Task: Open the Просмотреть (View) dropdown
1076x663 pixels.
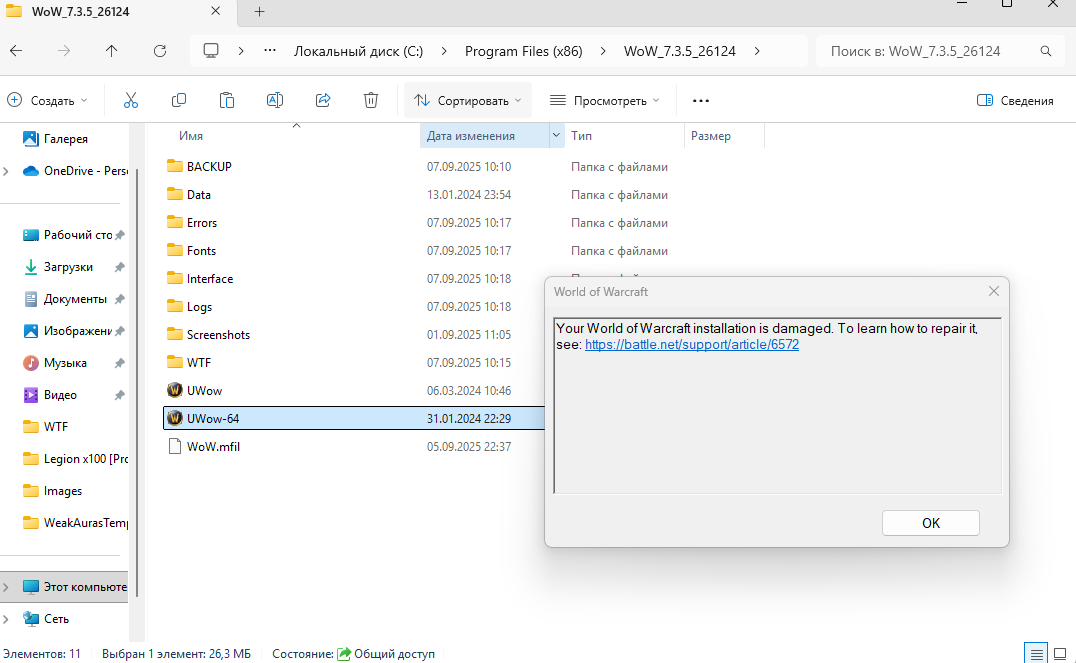Action: pos(605,101)
